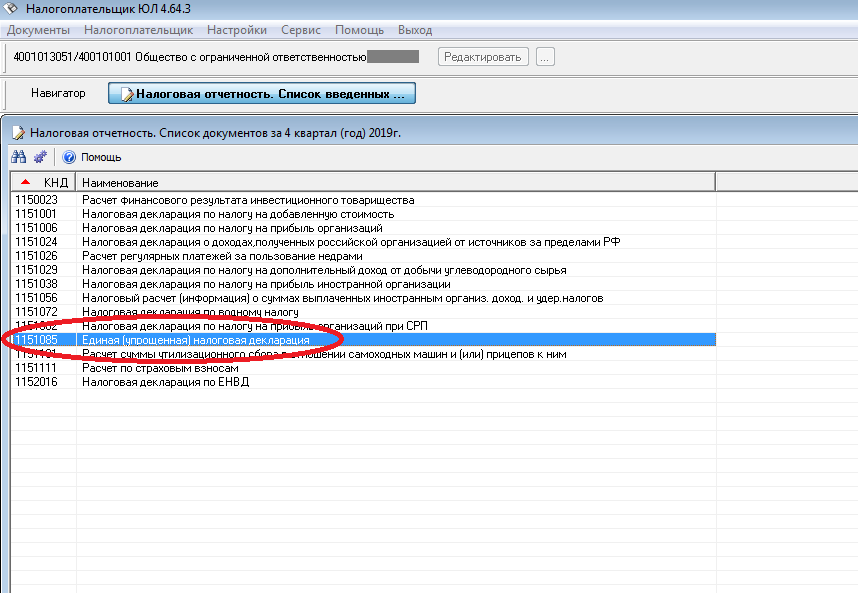858x593 pixels.
Task: Sort the list by the КНД column
Action: point(43,183)
